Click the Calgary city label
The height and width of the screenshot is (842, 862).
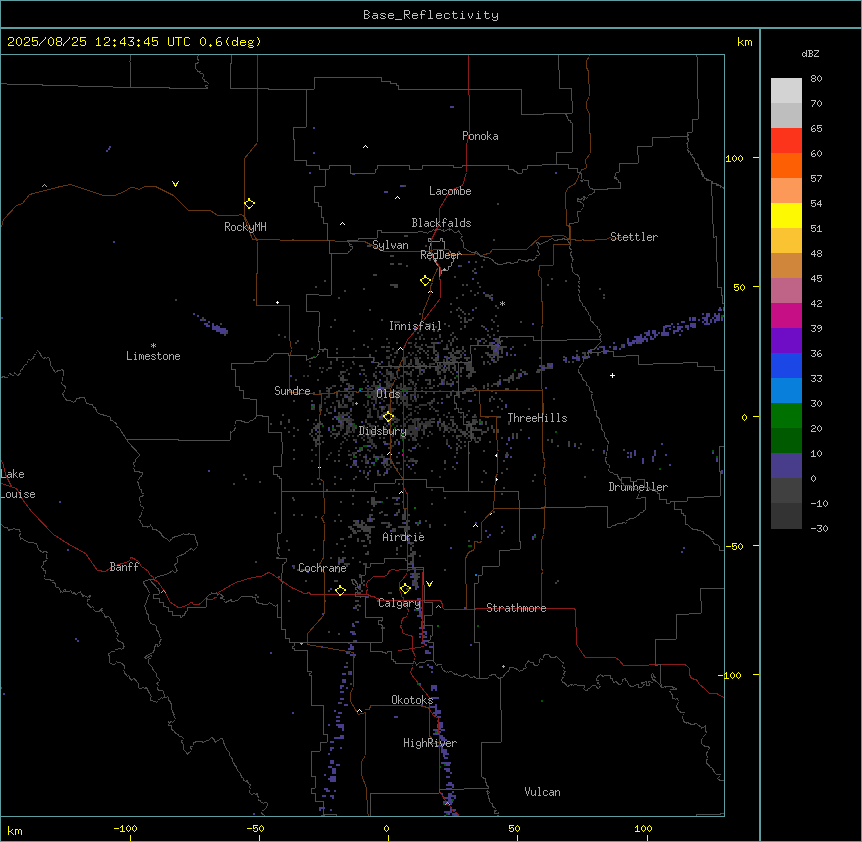coord(399,603)
